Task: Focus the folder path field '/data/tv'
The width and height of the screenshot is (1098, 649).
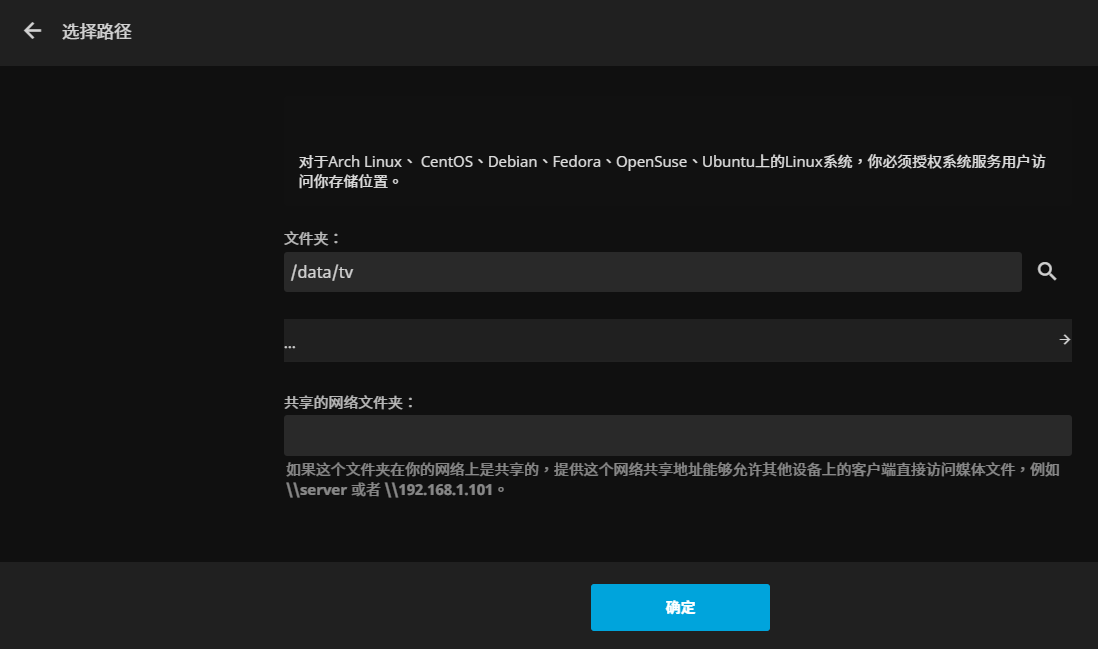Action: coord(653,272)
